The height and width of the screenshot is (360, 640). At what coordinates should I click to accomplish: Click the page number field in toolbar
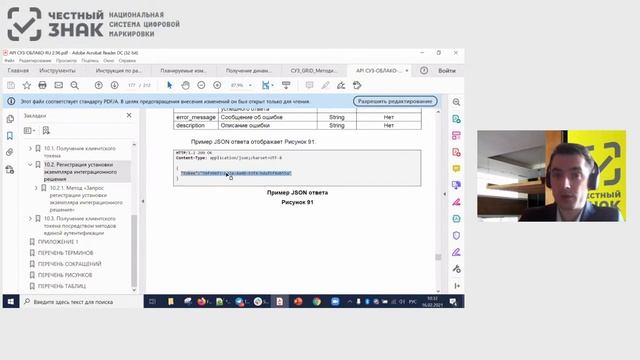(131, 85)
